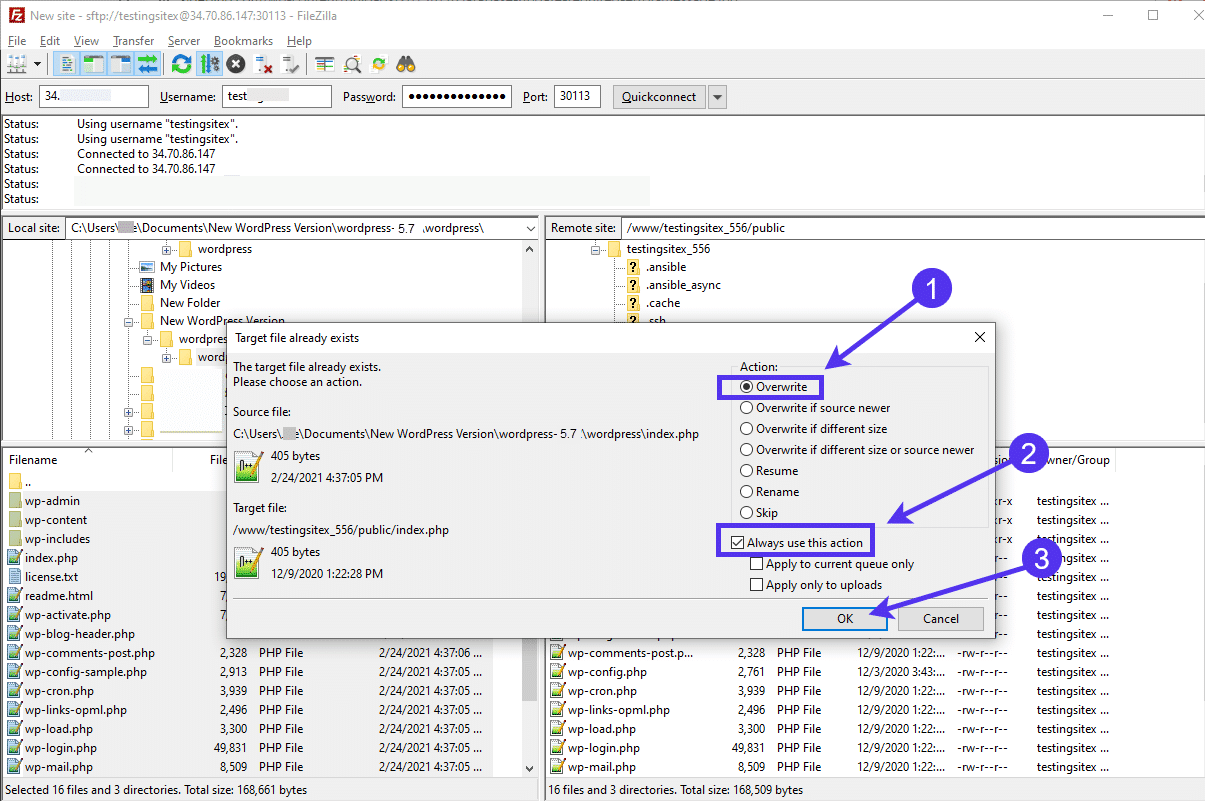Refresh the file and folder lists
Image resolution: width=1205 pixels, height=801 pixels.
181,65
